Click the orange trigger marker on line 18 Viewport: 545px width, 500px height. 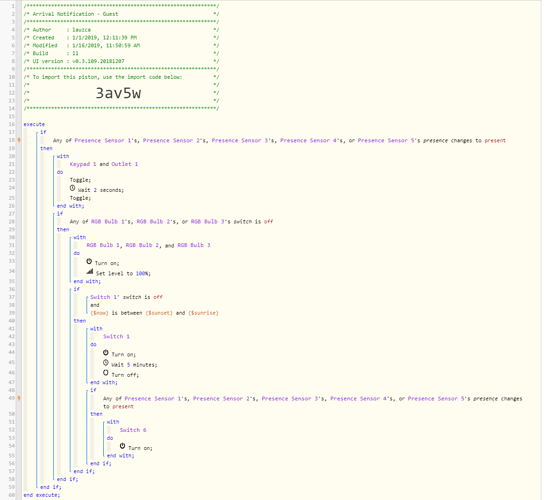[19, 140]
